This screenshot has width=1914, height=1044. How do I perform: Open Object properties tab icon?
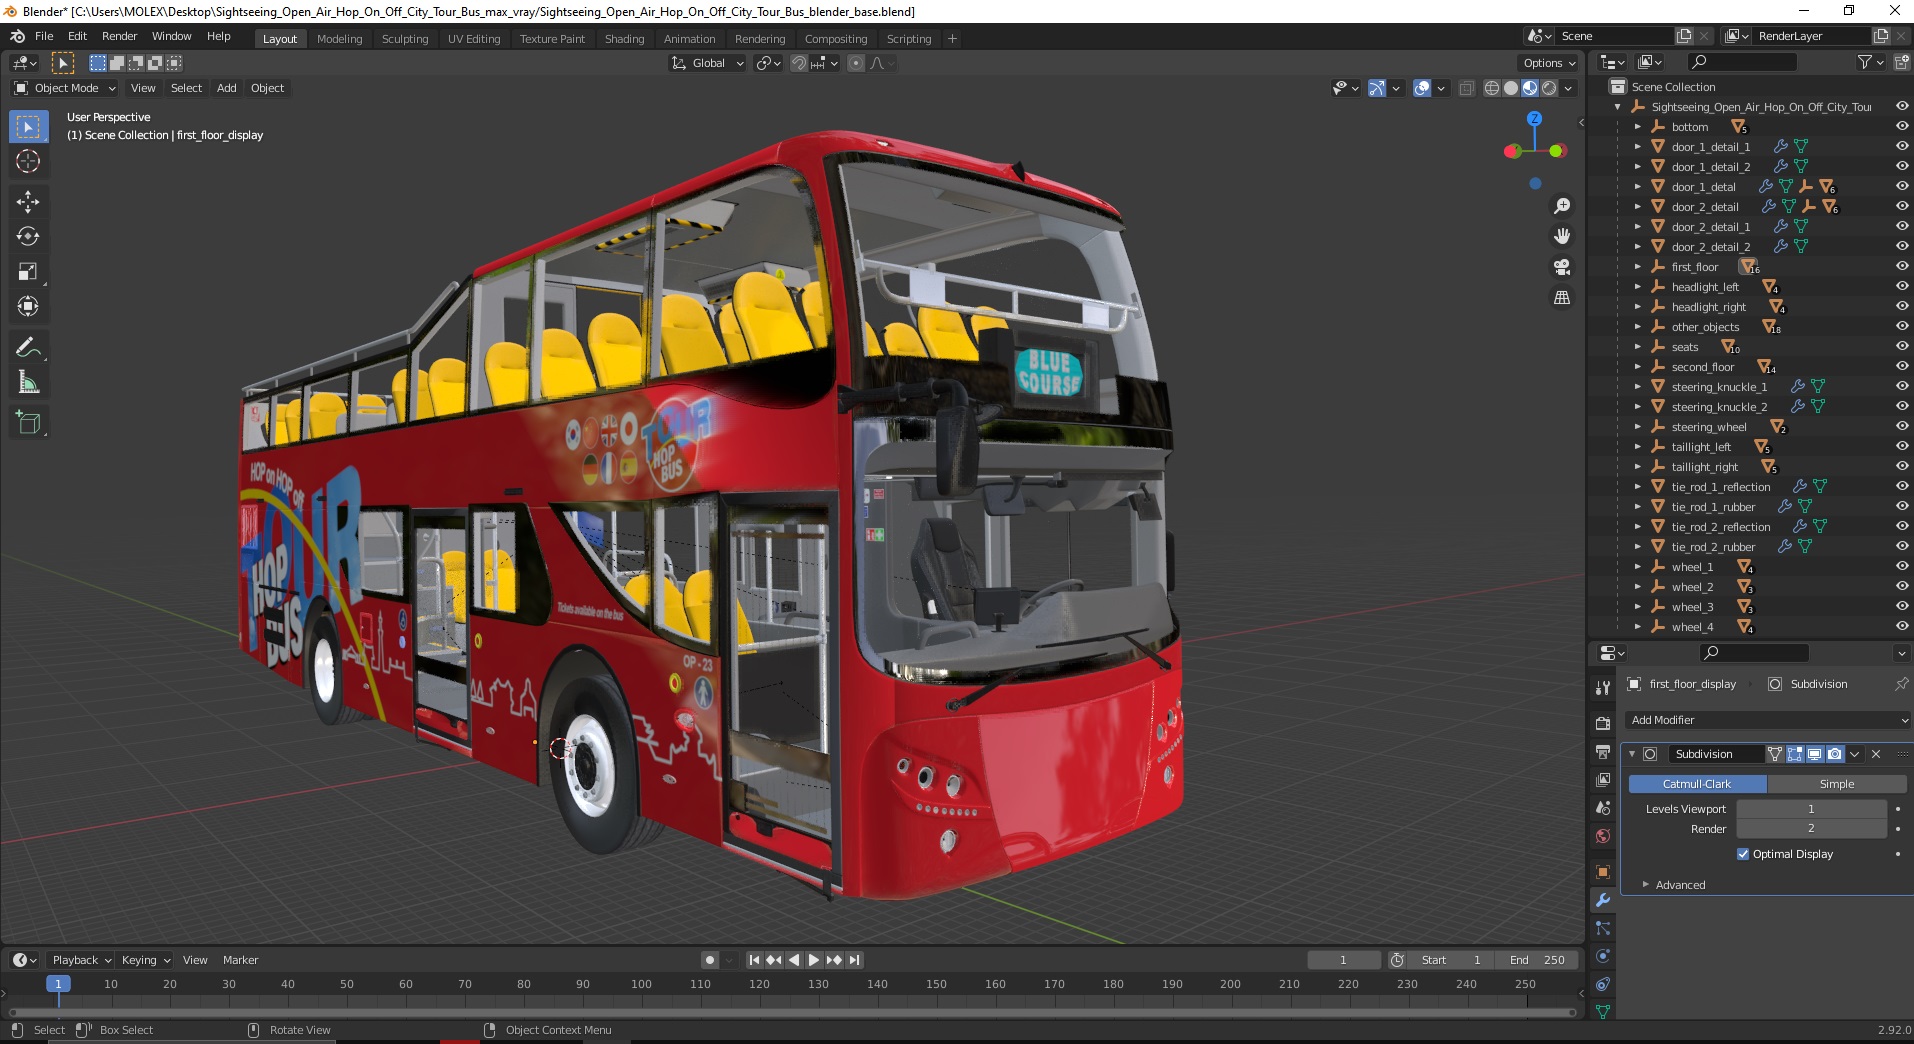coord(1603,872)
